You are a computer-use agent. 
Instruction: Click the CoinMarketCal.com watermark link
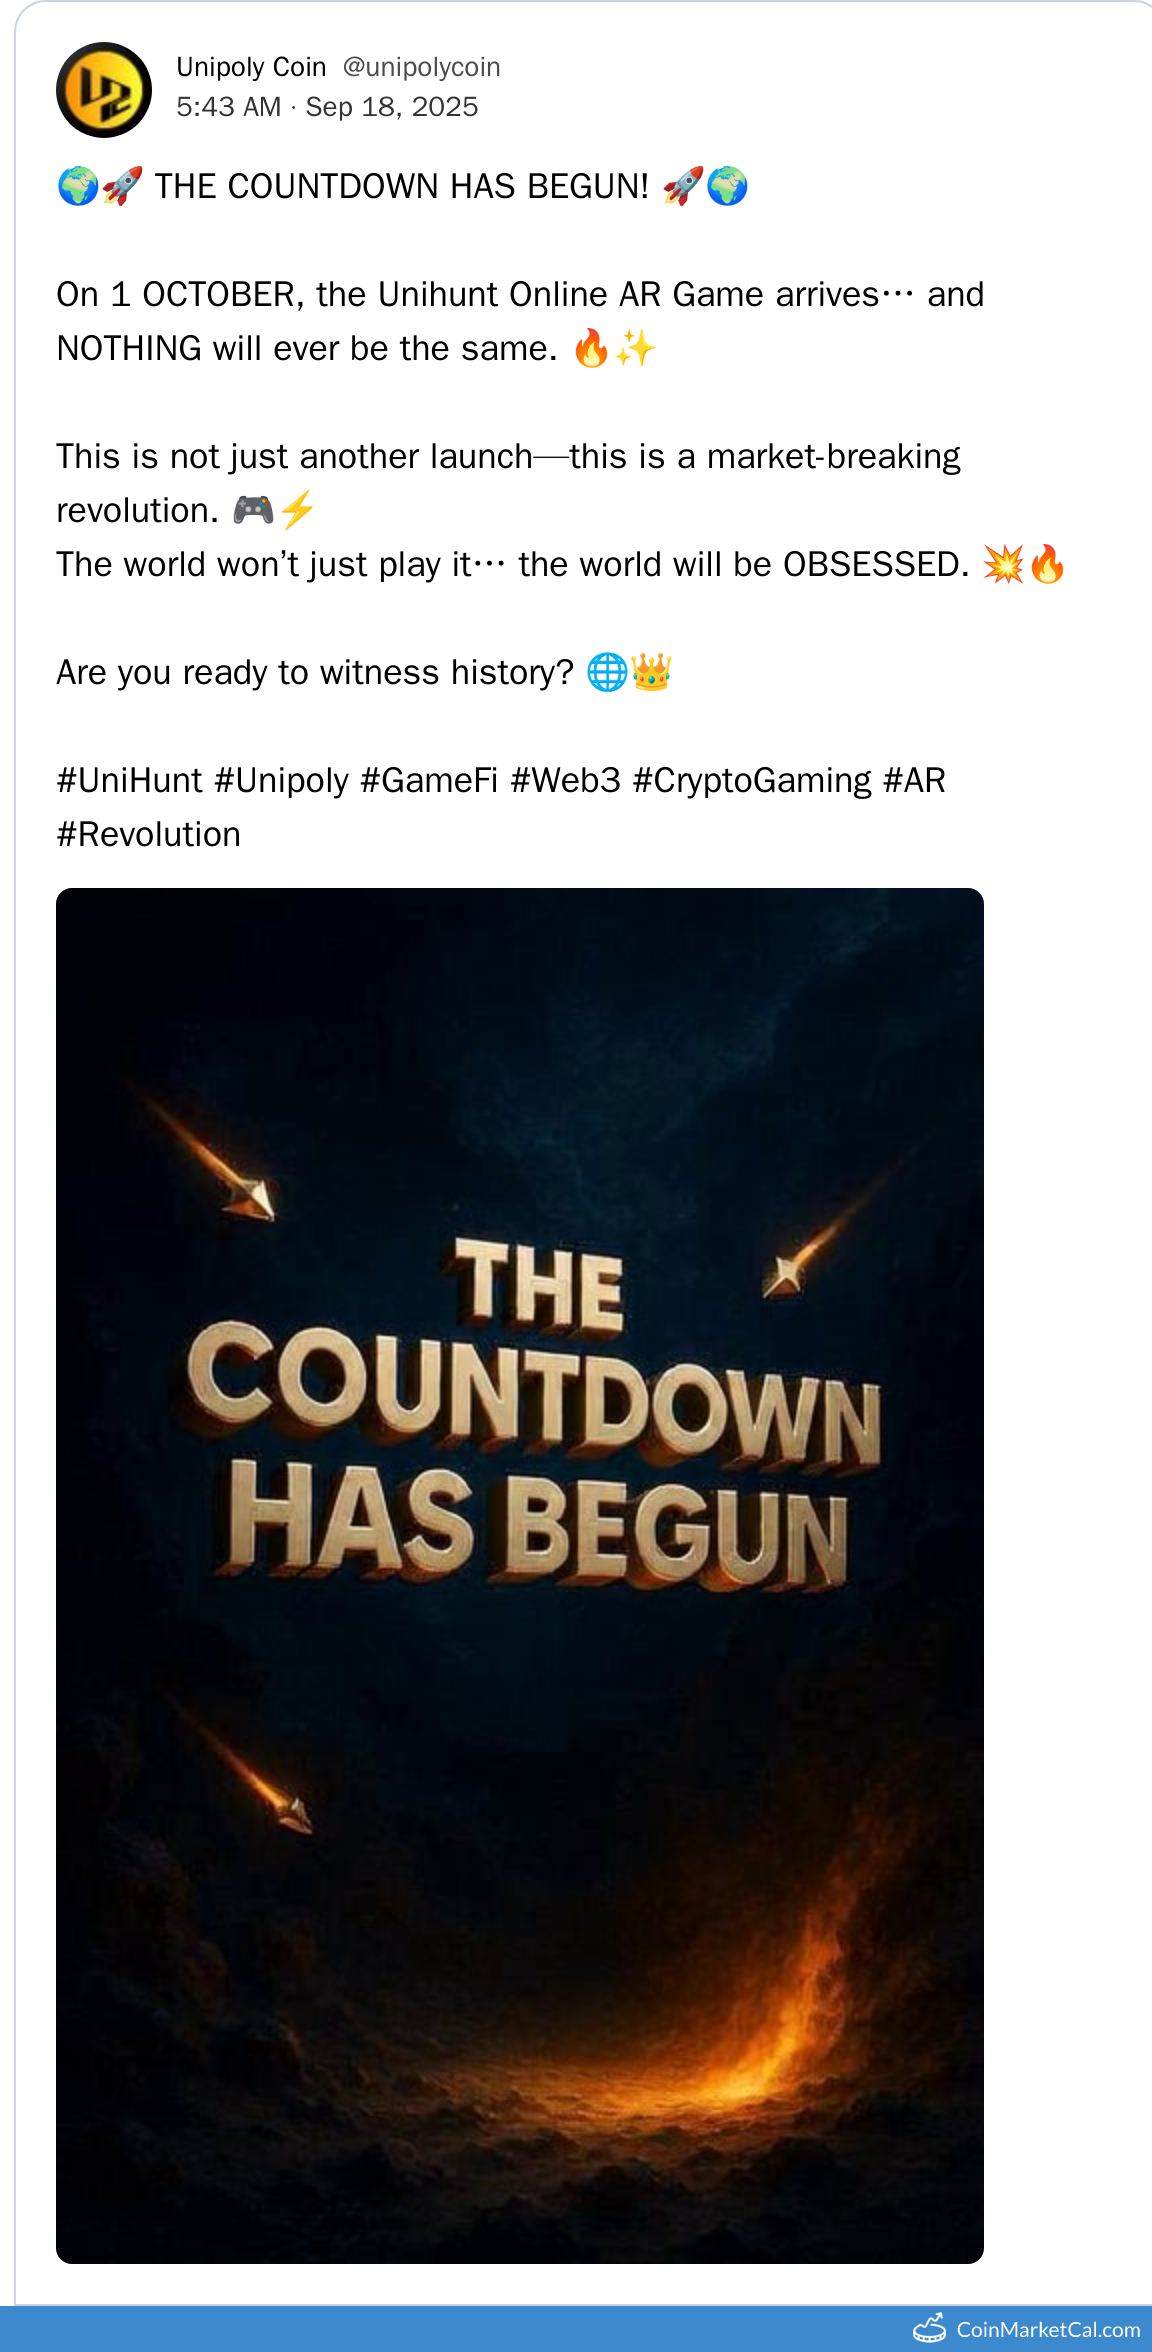(x=1047, y=2330)
